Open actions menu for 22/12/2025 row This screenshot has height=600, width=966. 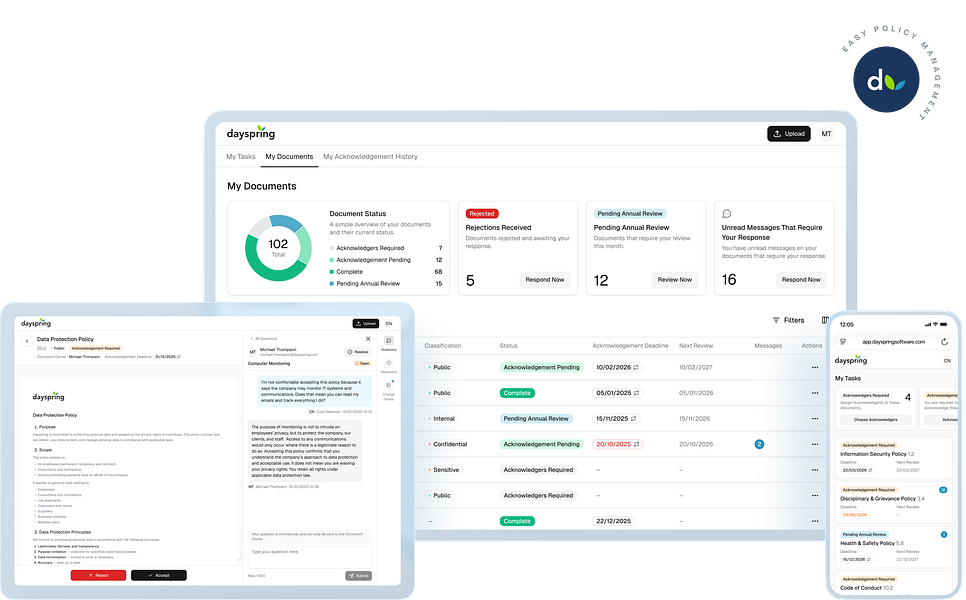coord(815,521)
